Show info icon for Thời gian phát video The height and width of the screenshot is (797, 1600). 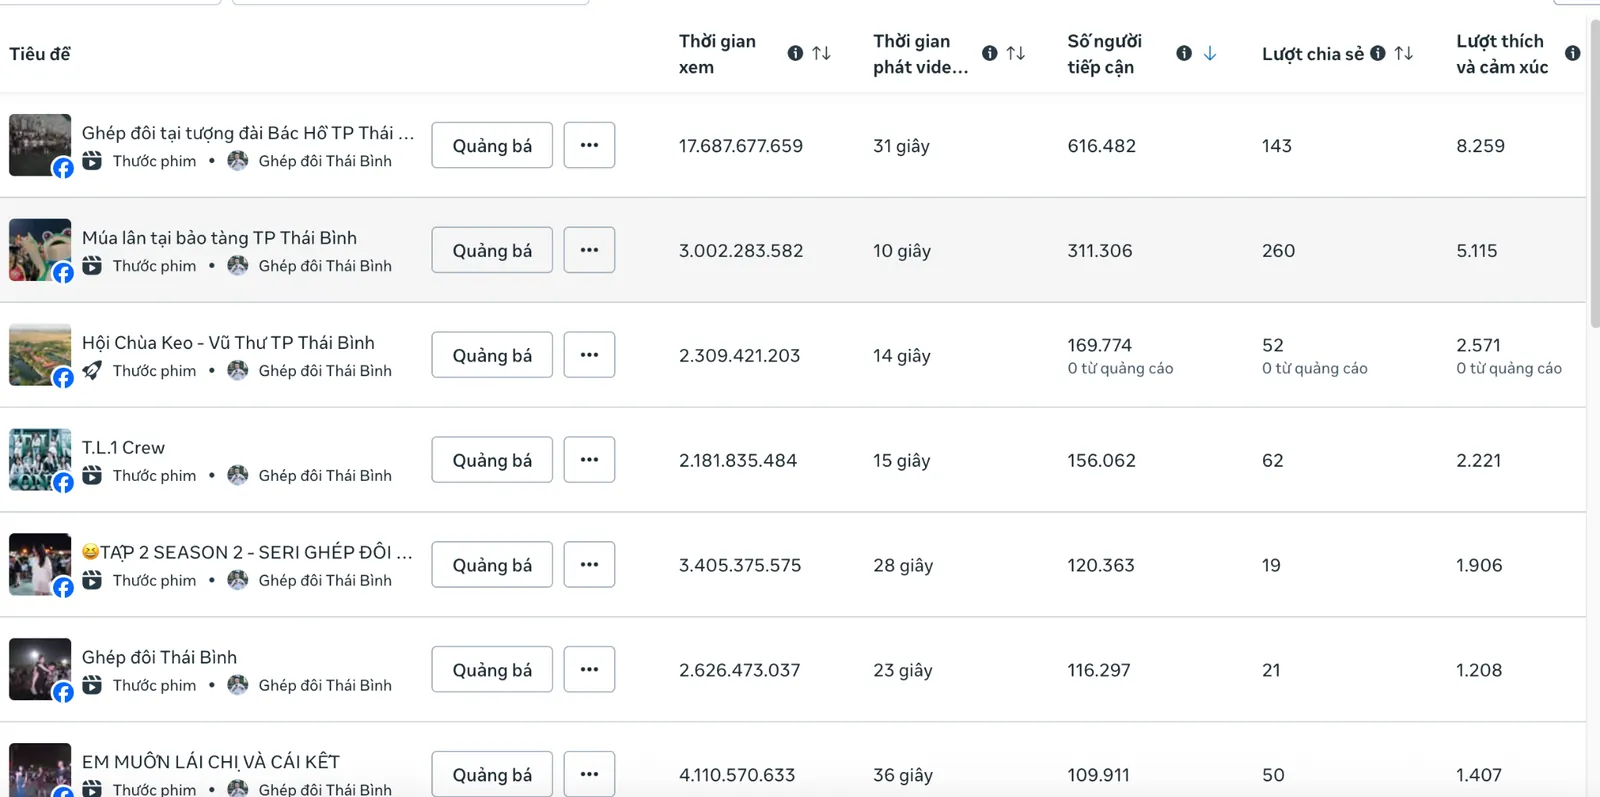tap(989, 53)
